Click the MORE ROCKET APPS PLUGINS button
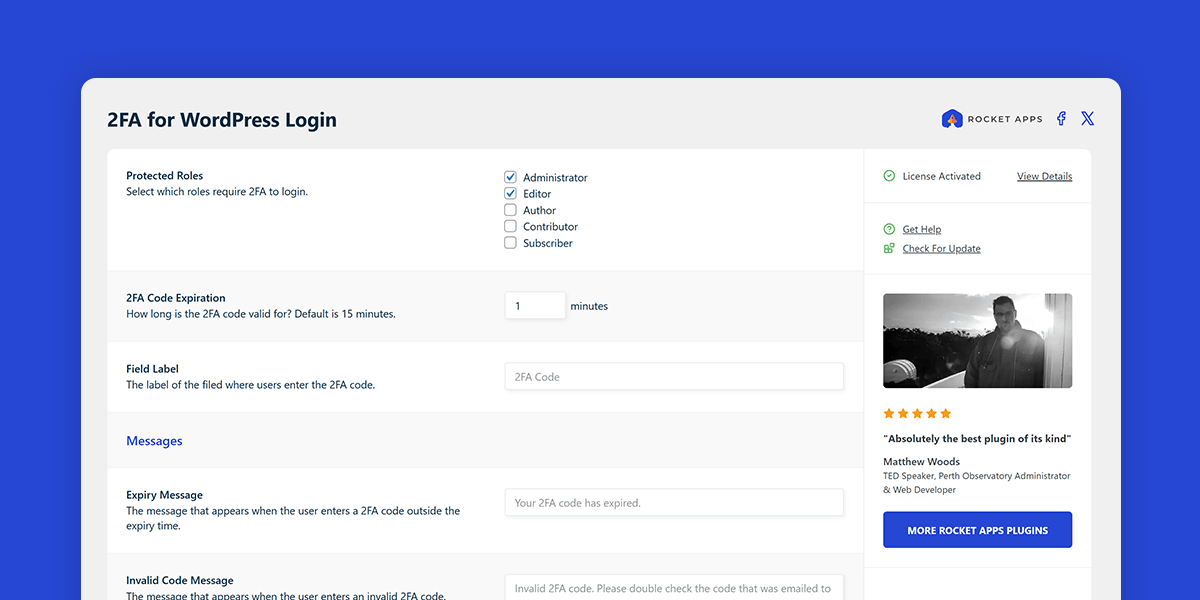This screenshot has height=600, width=1200. point(977,529)
